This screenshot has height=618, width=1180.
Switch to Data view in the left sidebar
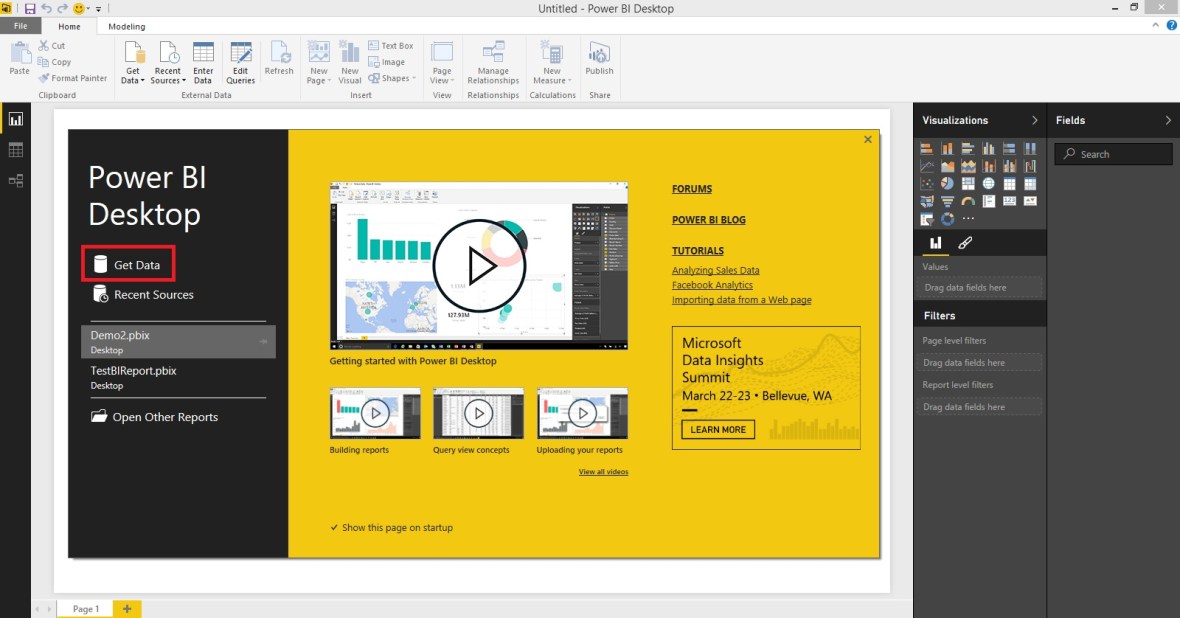coord(15,150)
